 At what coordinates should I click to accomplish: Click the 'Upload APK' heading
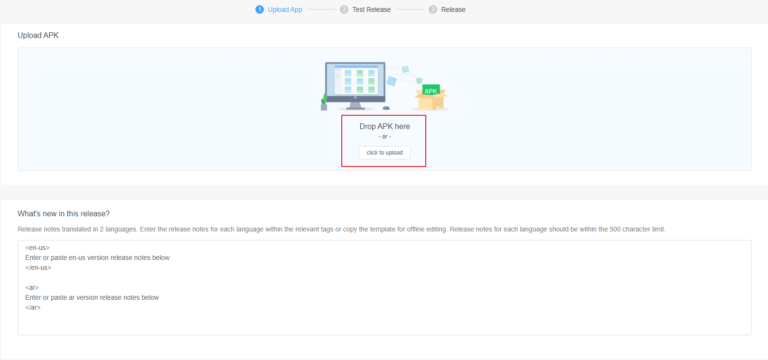(x=38, y=35)
